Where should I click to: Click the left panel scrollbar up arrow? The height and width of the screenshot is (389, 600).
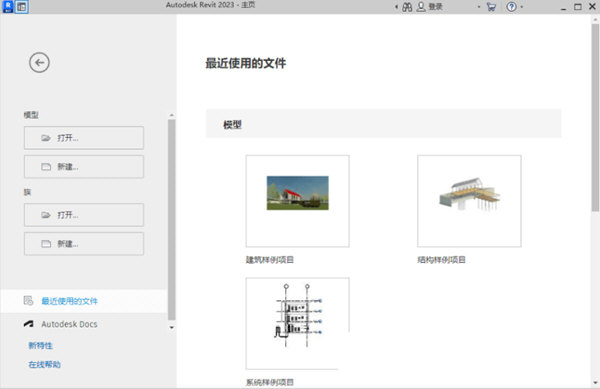171,115
